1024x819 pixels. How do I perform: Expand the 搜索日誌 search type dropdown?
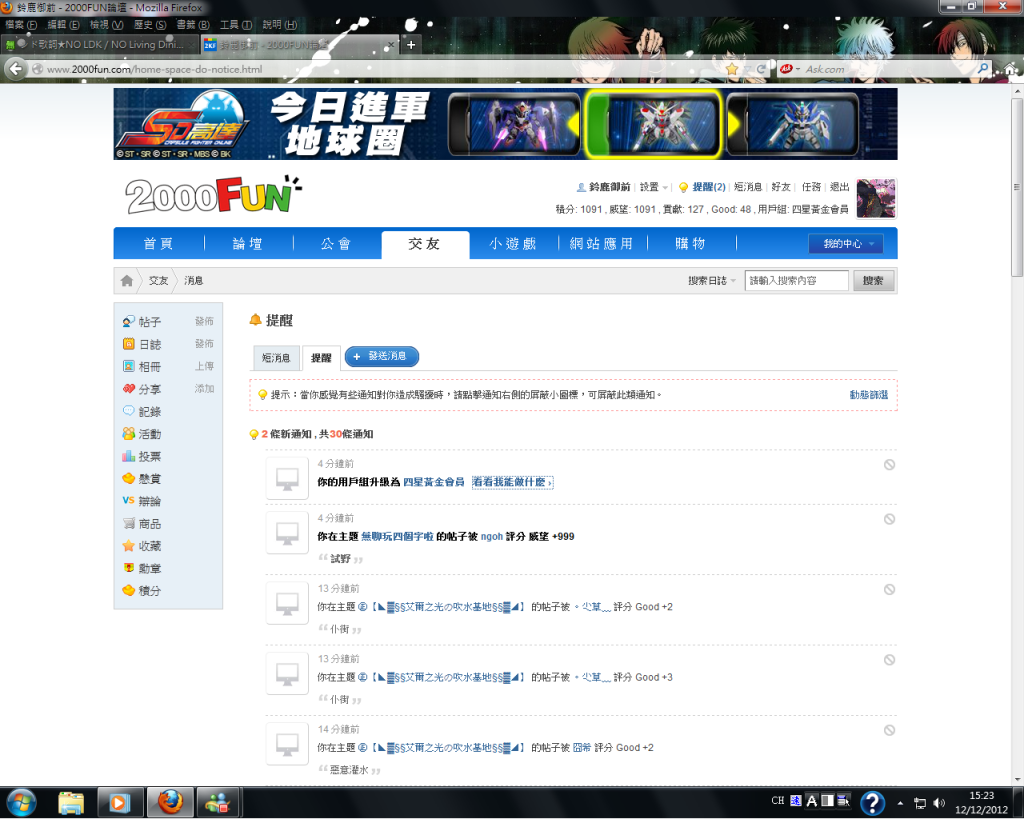712,281
